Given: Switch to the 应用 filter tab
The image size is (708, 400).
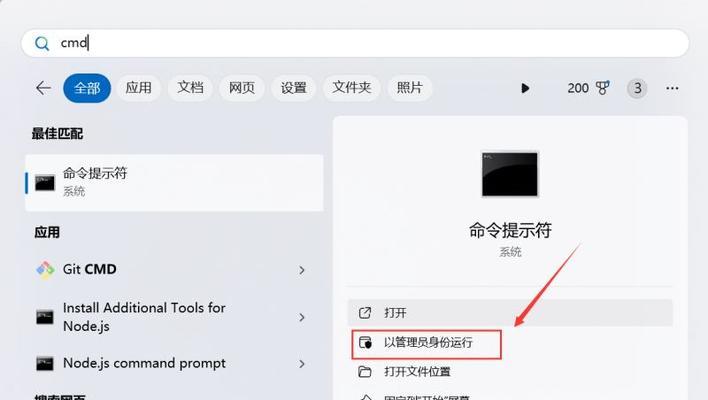Looking at the screenshot, I should click(138, 88).
